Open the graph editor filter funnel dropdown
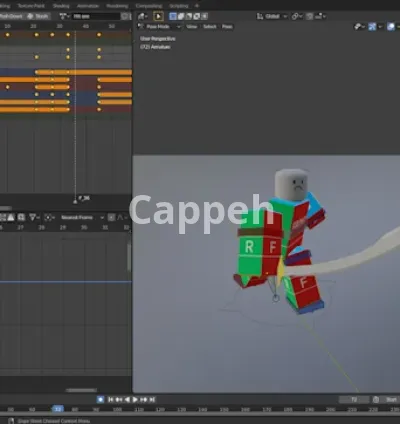 click(34, 217)
